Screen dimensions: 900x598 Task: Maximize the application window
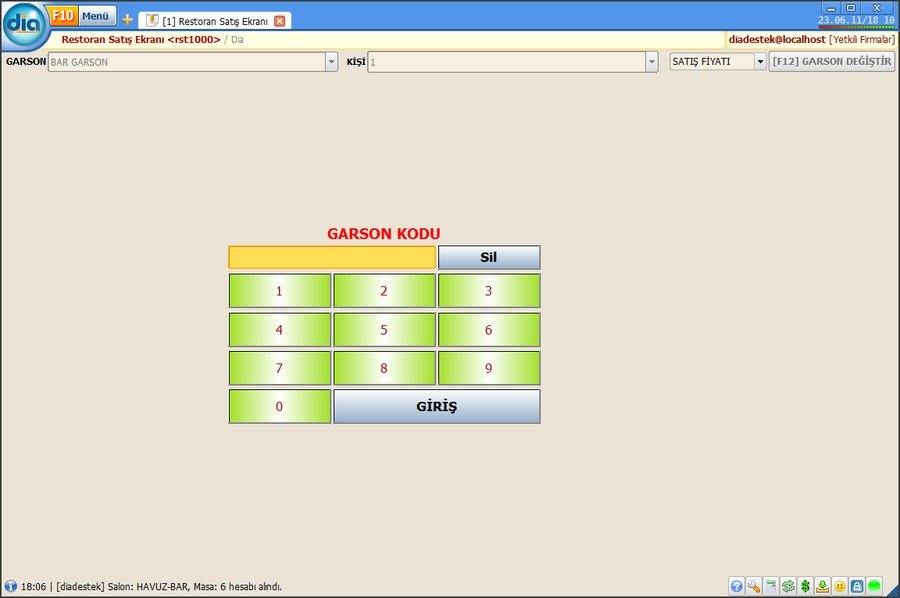click(x=851, y=8)
